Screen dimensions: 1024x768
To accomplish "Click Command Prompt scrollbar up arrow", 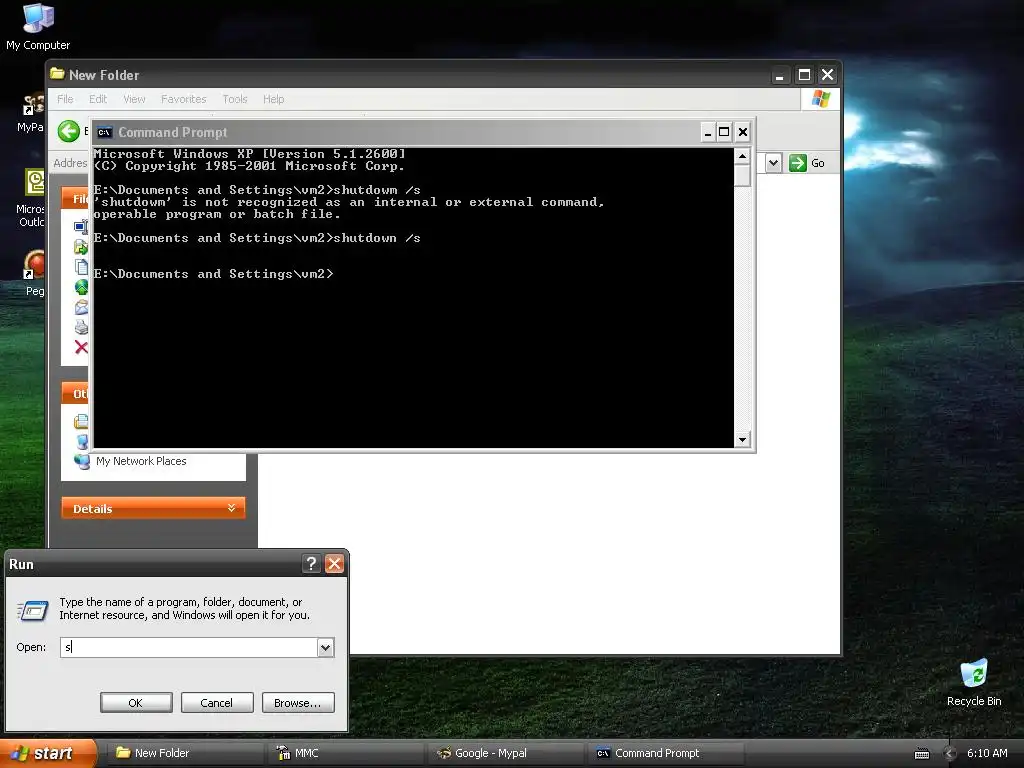I will 742,156.
